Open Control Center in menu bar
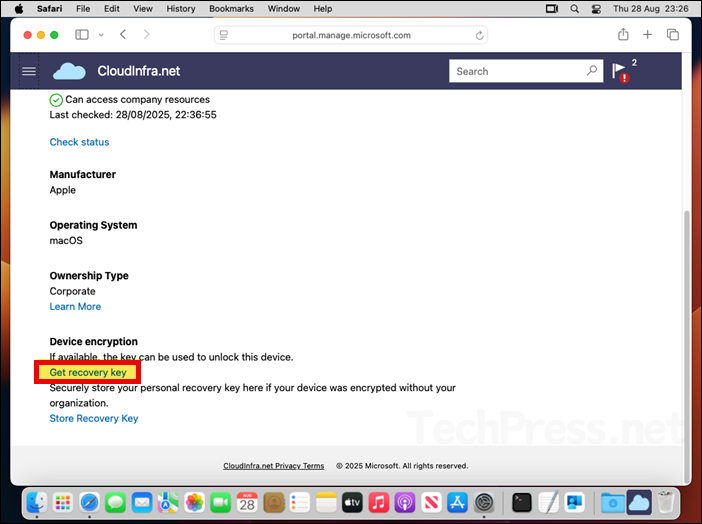 tap(596, 9)
